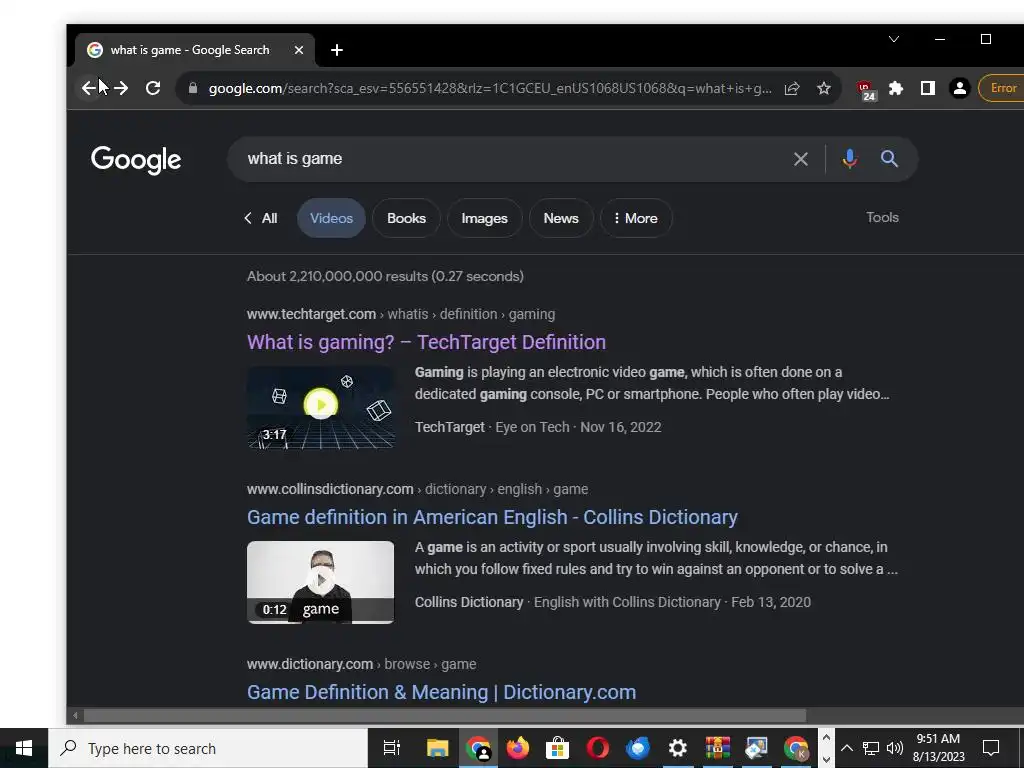Click the 'About 2,210,000,000 results' text
Screen dimensions: 1024x768
tap(385, 276)
